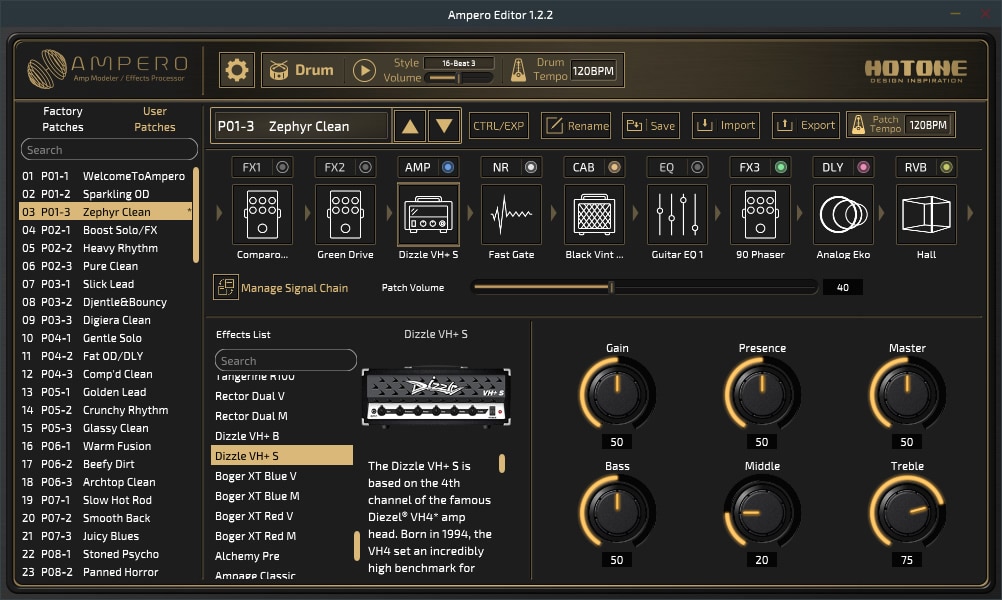Start drum playback with play button

364,70
